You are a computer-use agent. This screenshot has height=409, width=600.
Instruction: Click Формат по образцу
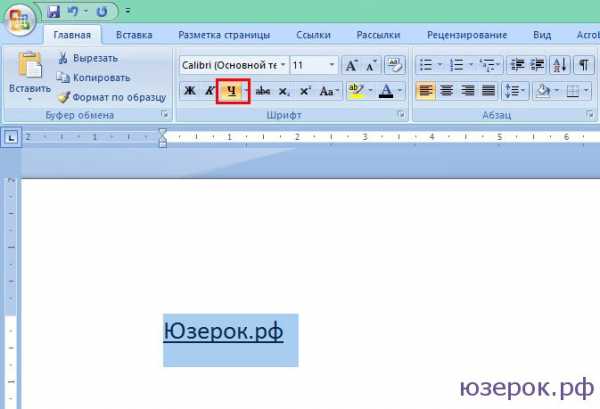[112, 97]
